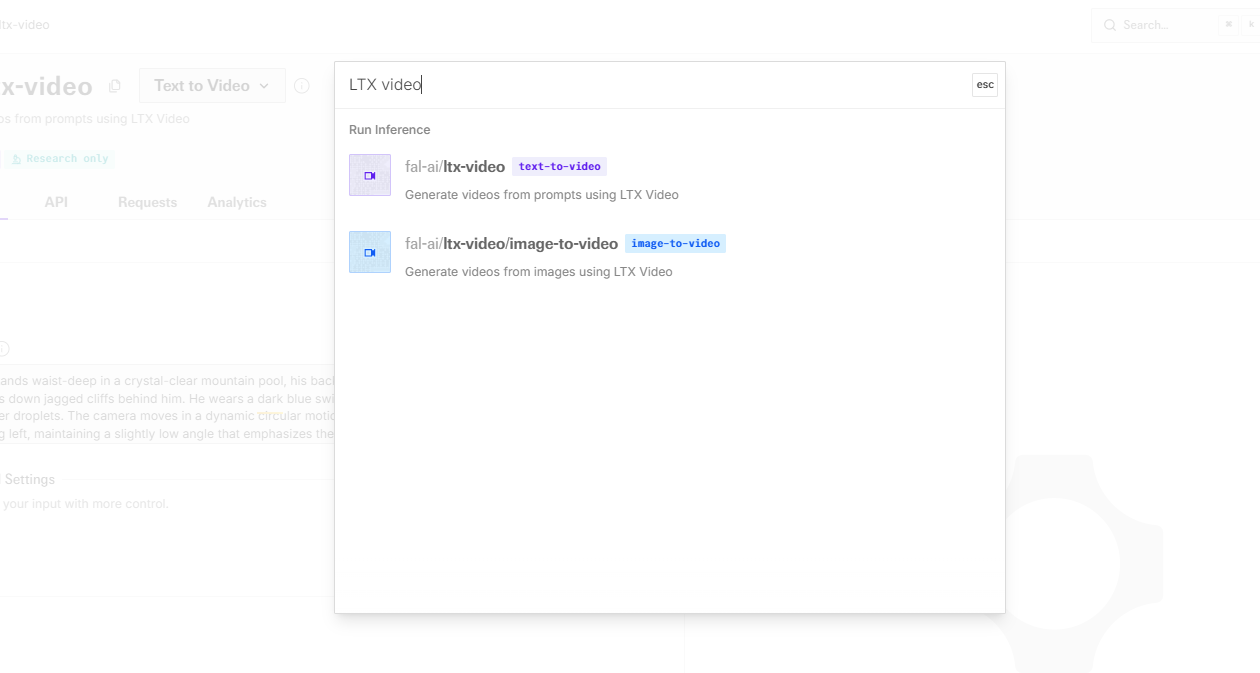Click 'Generate videos from images using LTX Video' description
The width and height of the screenshot is (1260, 673).
click(539, 272)
